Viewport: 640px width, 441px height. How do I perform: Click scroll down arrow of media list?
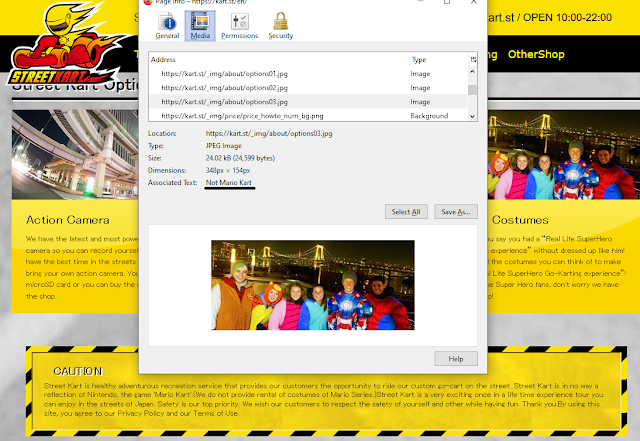(x=472, y=116)
